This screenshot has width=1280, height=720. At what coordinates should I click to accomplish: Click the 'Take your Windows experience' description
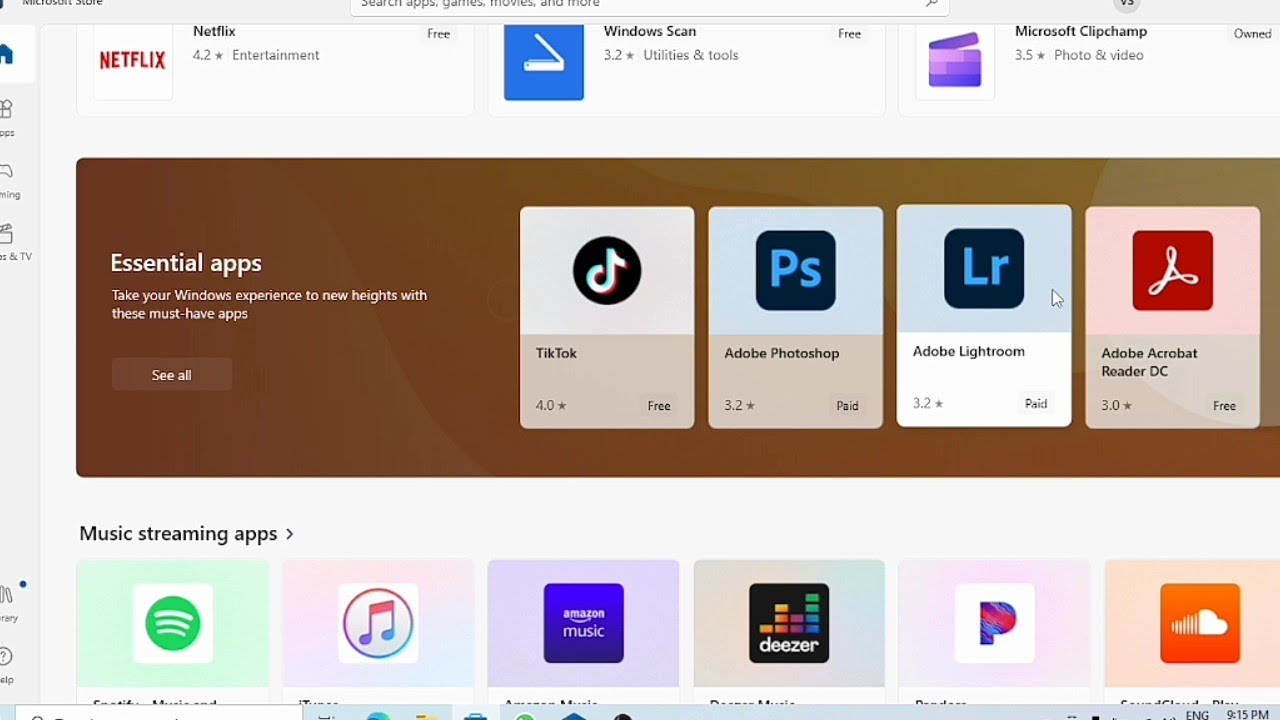pyautogui.click(x=269, y=304)
